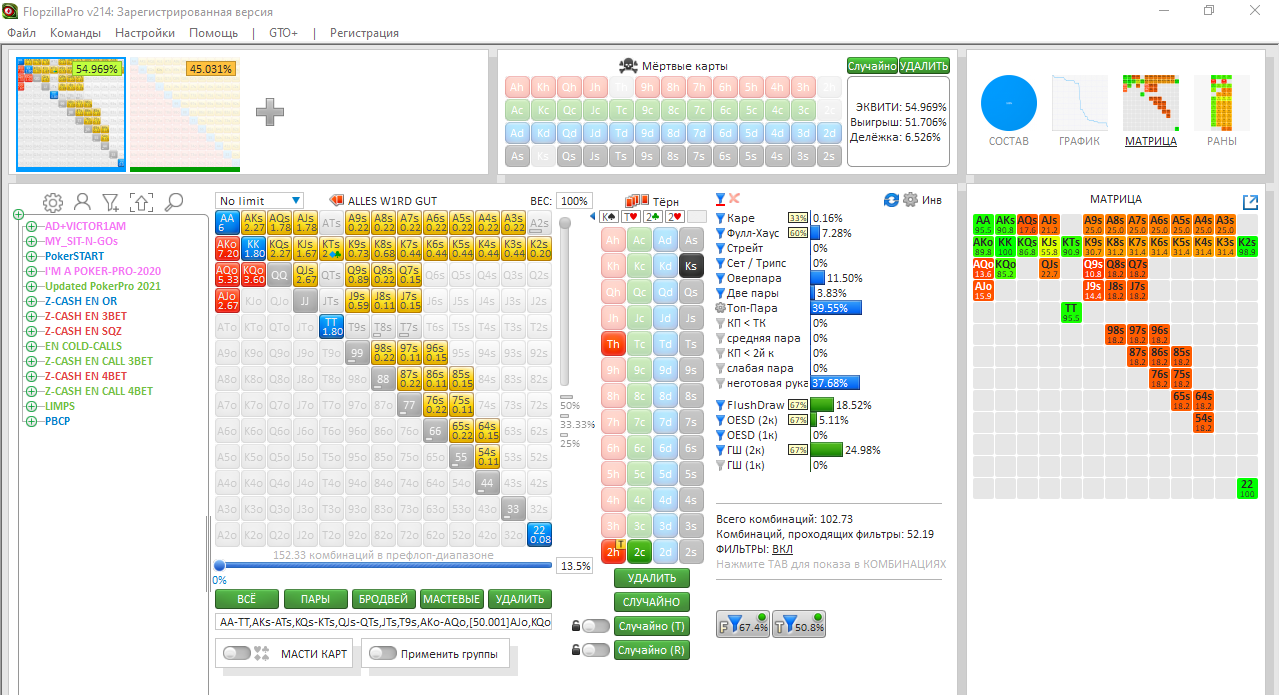
Task: Open range settings gear above the tree
Action: pos(53,202)
